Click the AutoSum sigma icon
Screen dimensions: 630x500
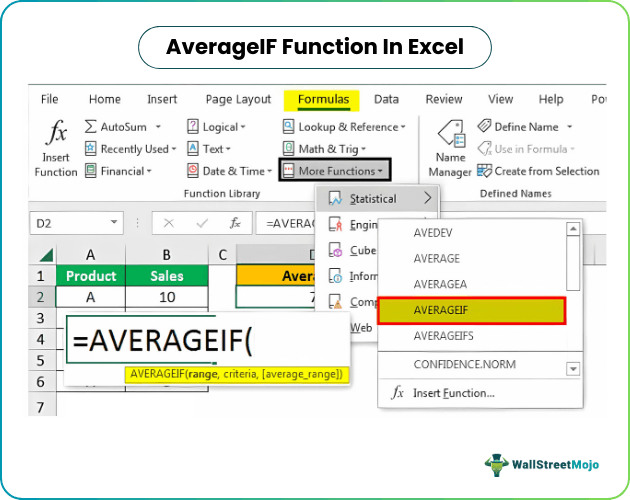pyautogui.click(x=90, y=127)
